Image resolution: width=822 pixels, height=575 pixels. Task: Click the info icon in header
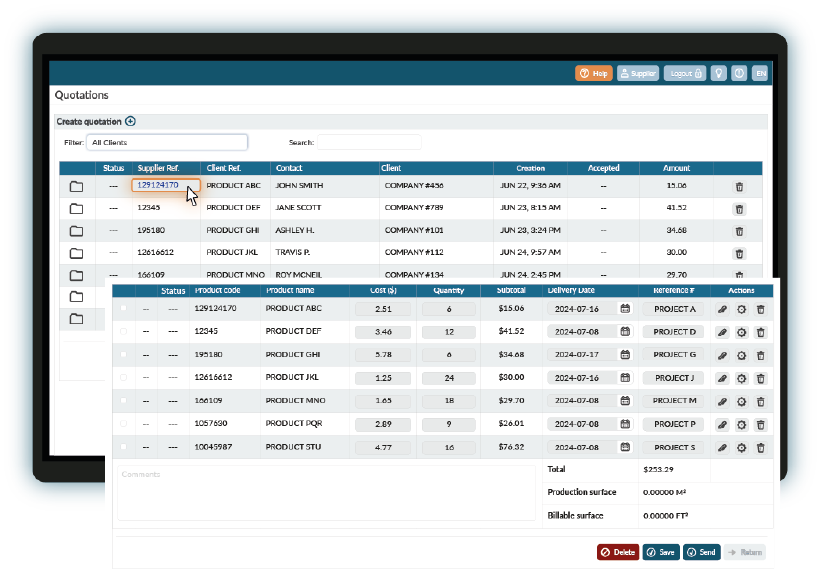click(x=739, y=73)
